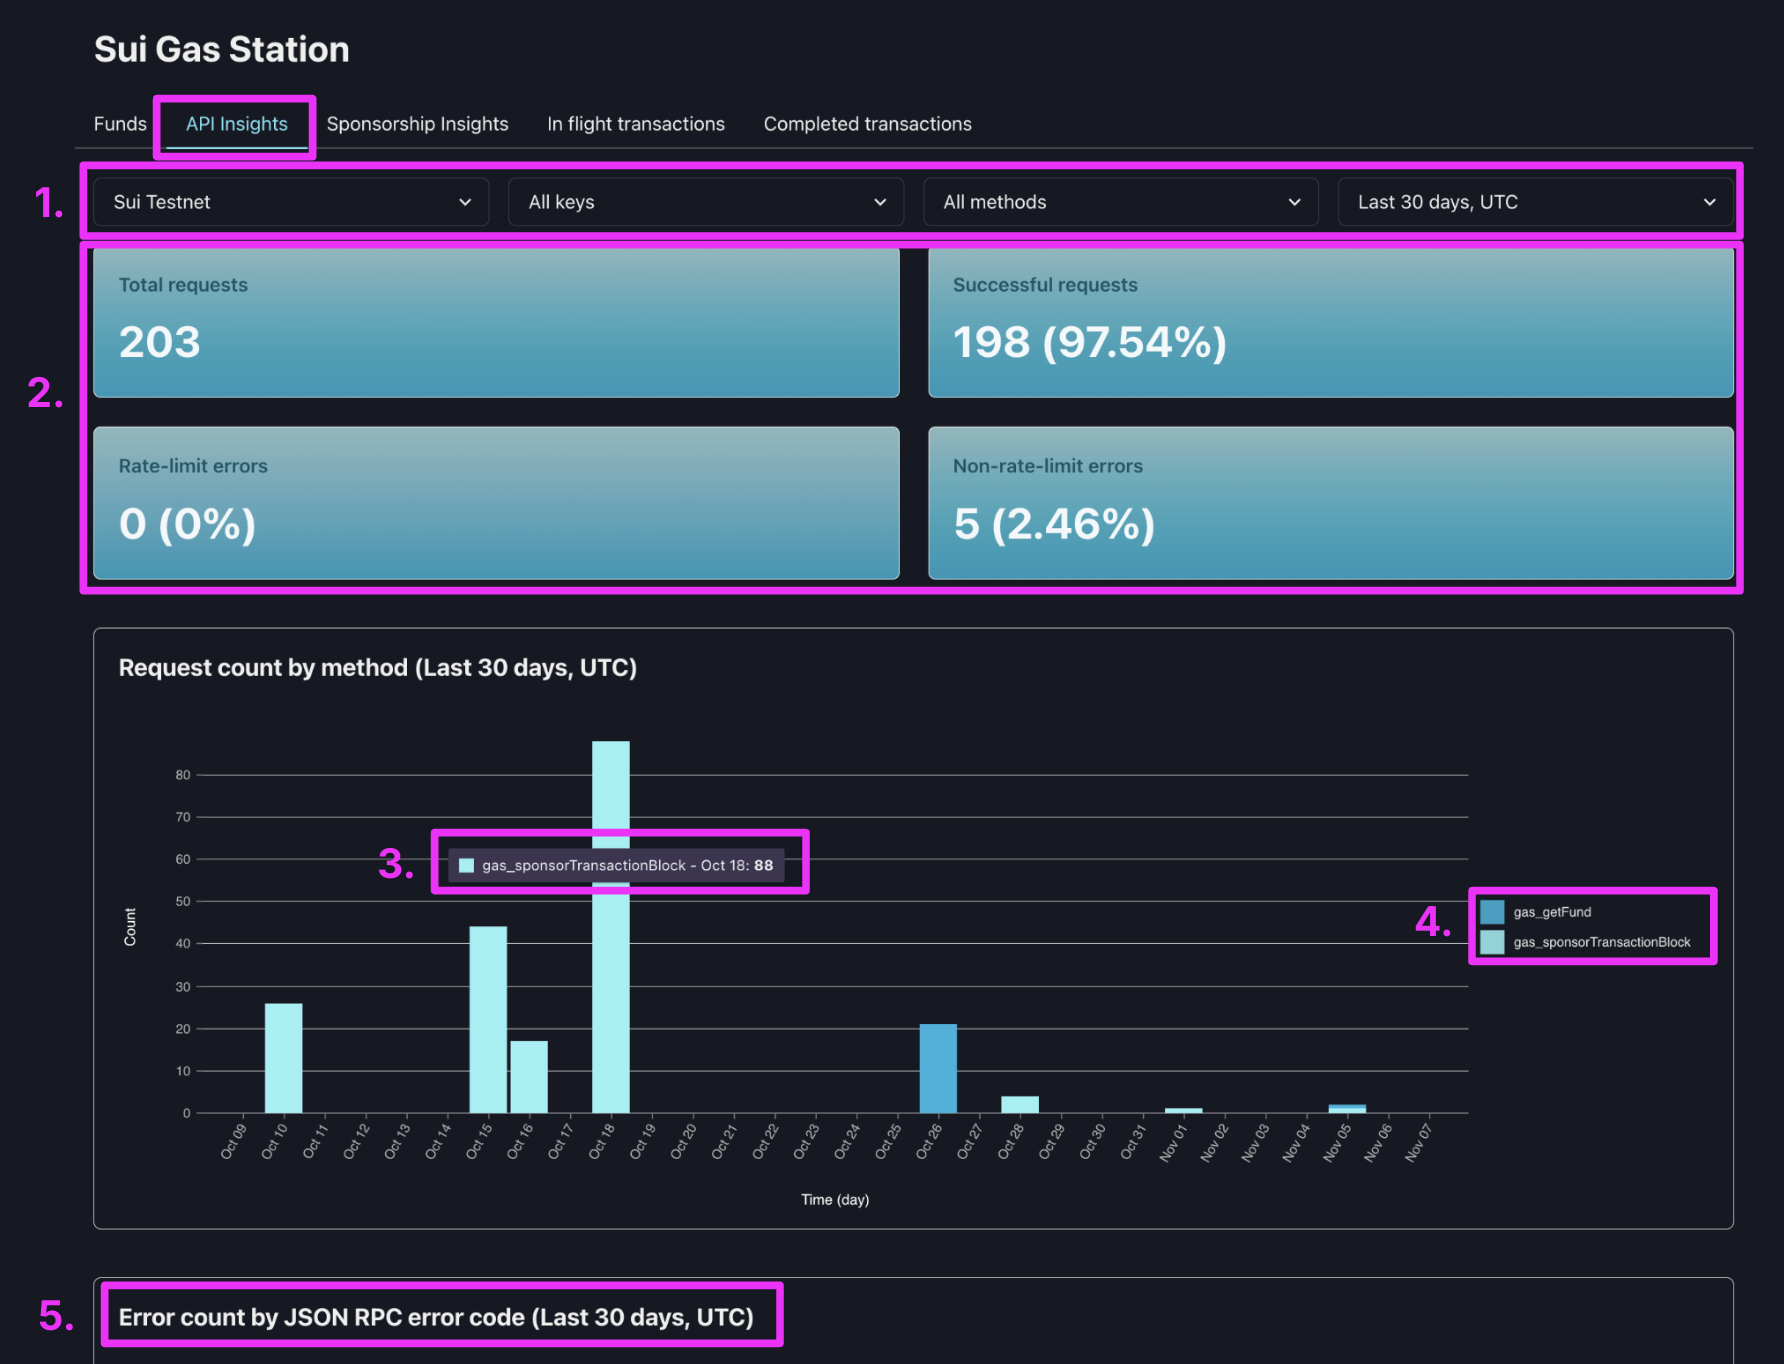The image size is (1784, 1364).
Task: Click the Successful requests card
Action: (x=1331, y=323)
